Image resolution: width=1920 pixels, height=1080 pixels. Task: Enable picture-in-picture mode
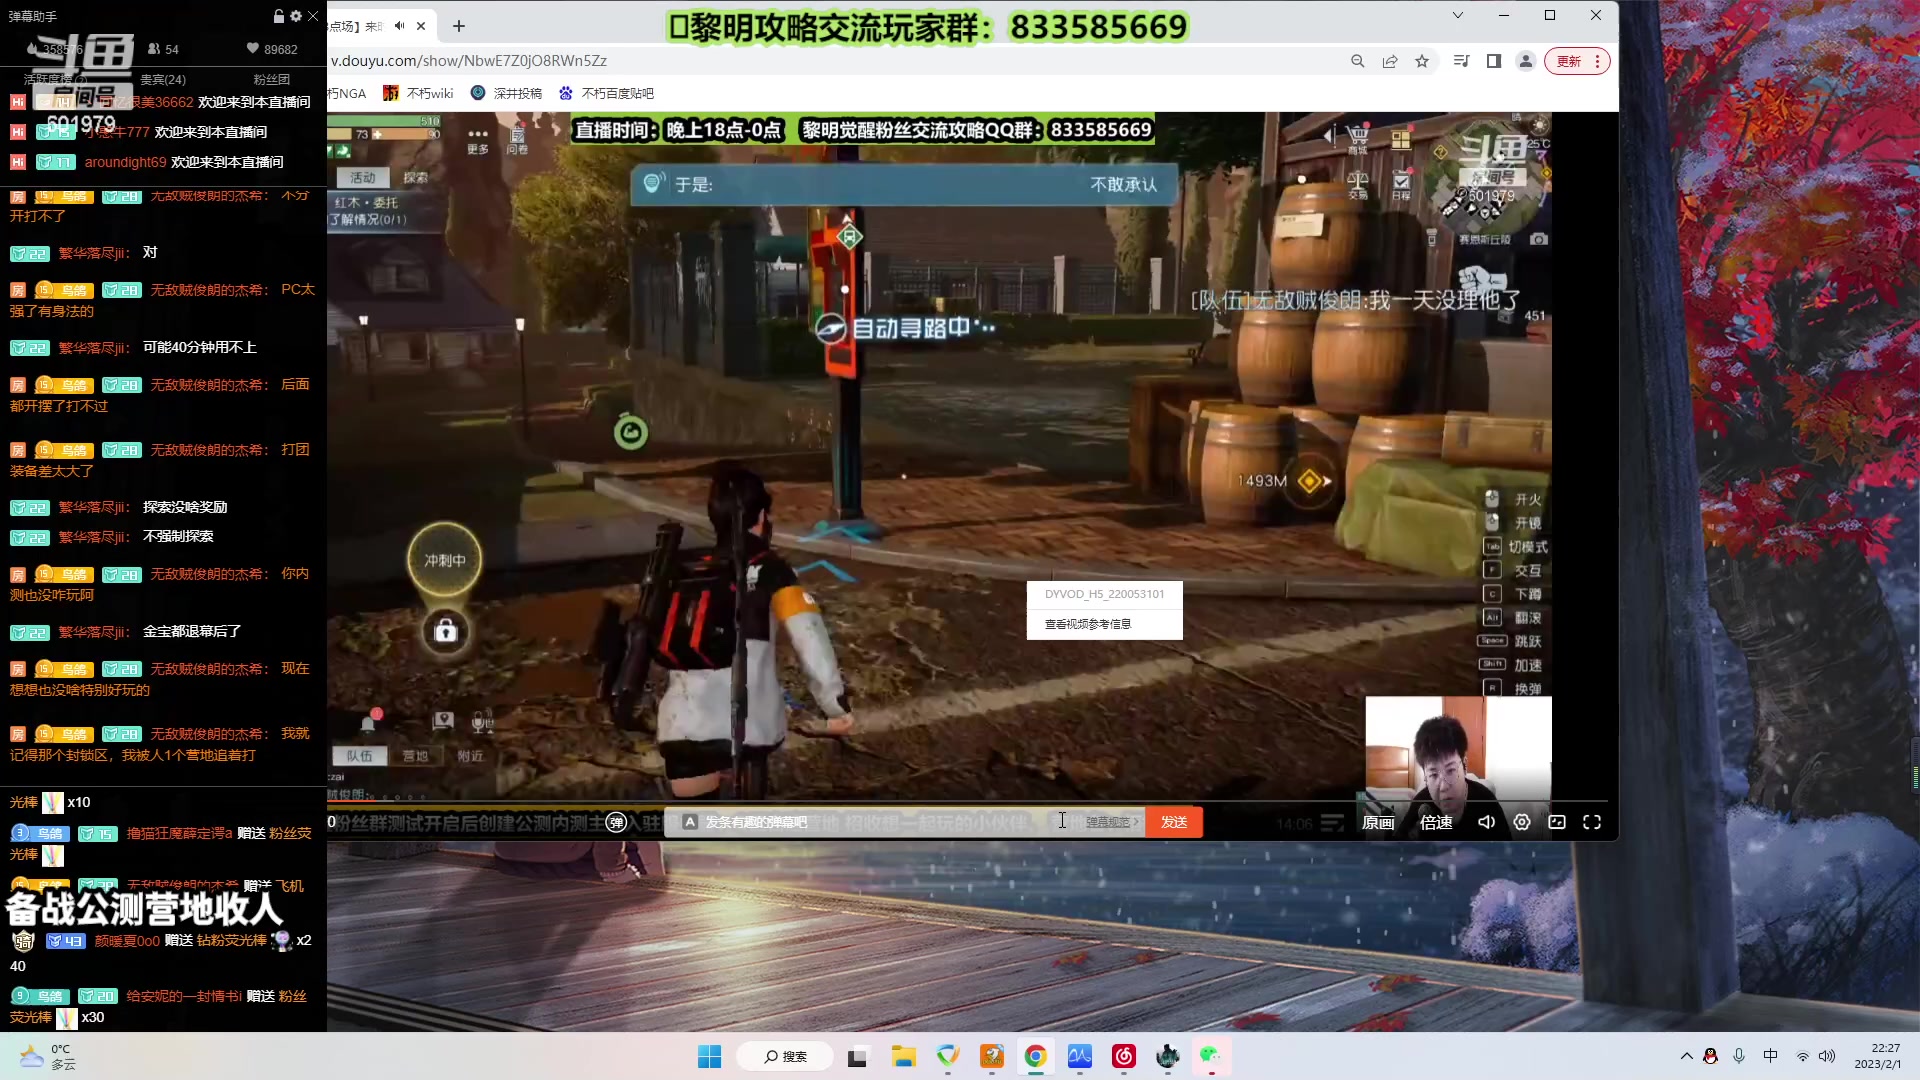(1557, 822)
